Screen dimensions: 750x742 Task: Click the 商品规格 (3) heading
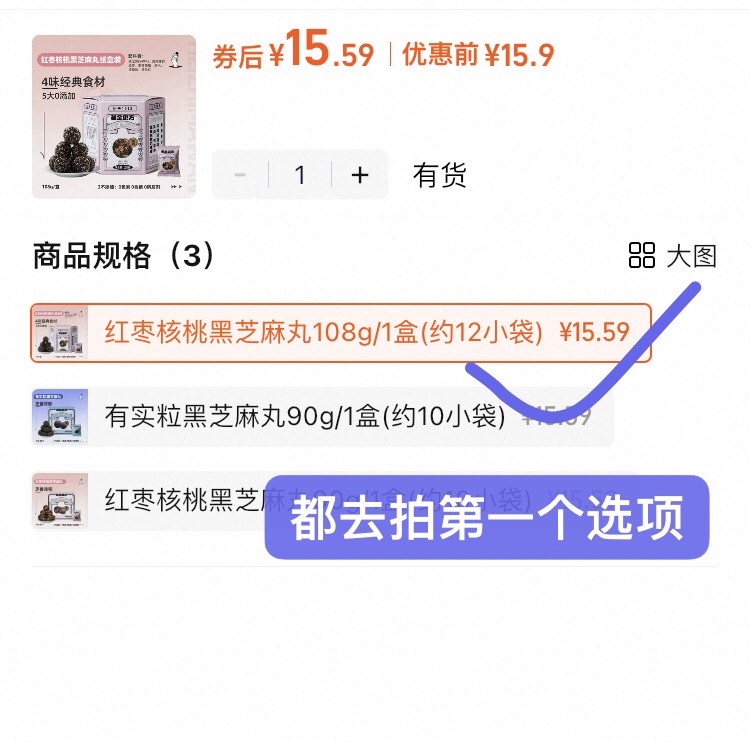pyautogui.click(x=123, y=256)
